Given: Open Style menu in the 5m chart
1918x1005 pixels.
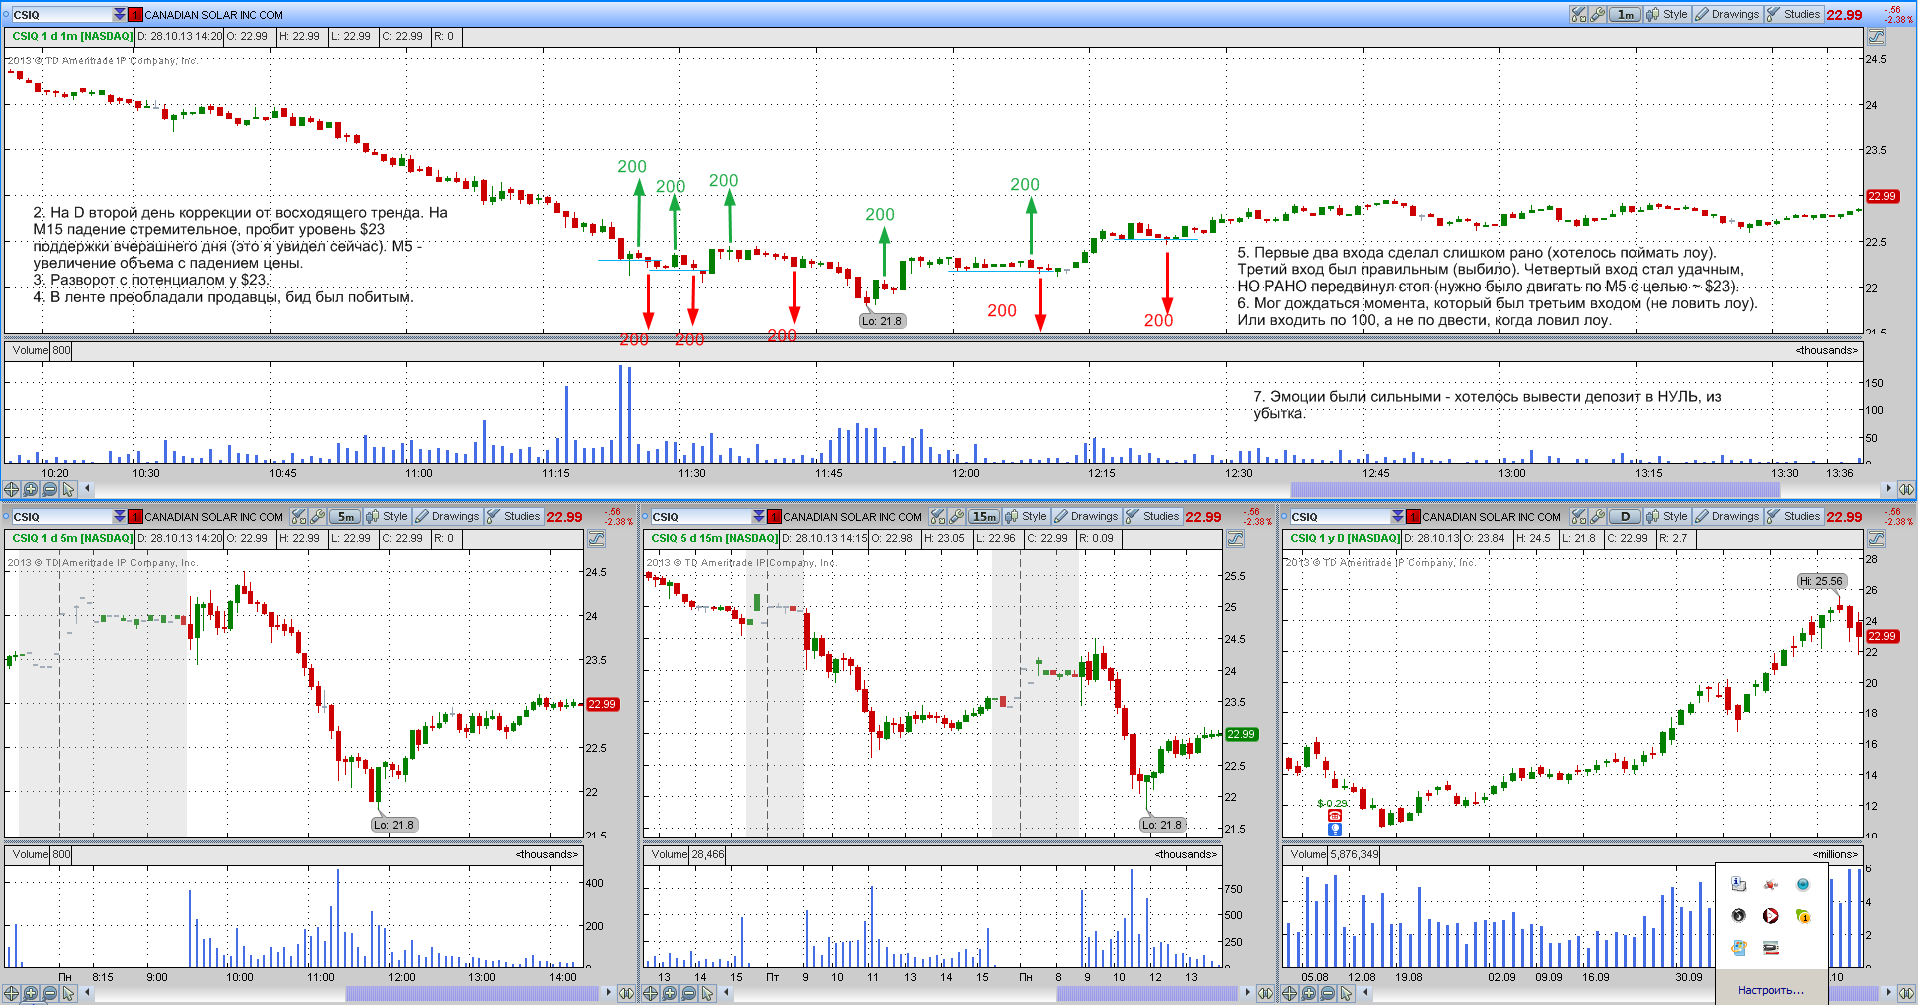Looking at the screenshot, I should (387, 516).
